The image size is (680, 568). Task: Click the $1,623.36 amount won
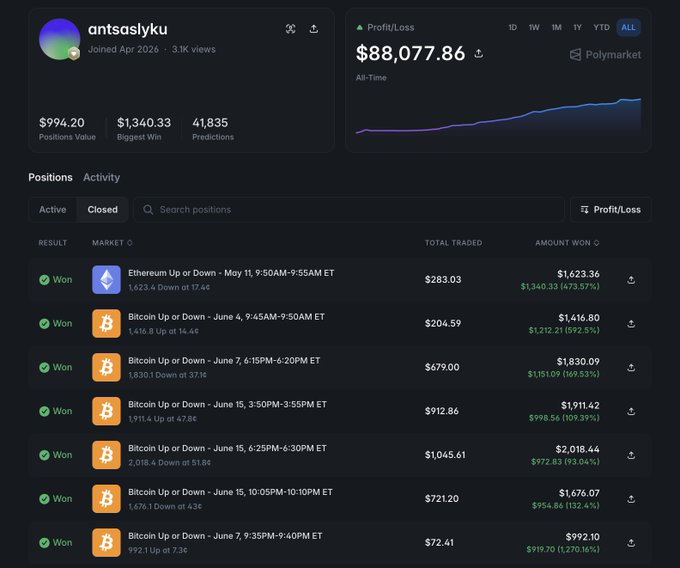pos(578,274)
